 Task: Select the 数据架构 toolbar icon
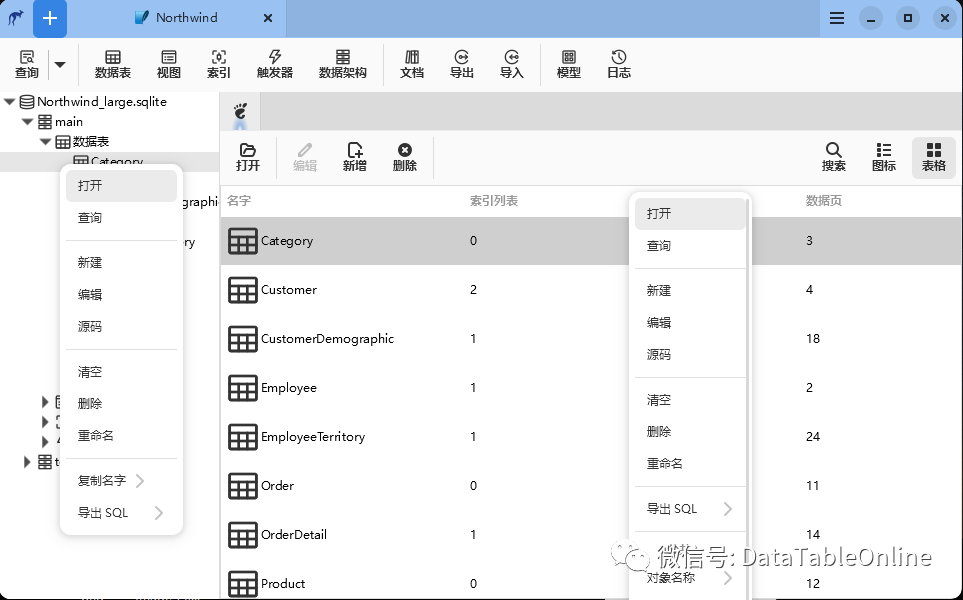tap(343, 64)
